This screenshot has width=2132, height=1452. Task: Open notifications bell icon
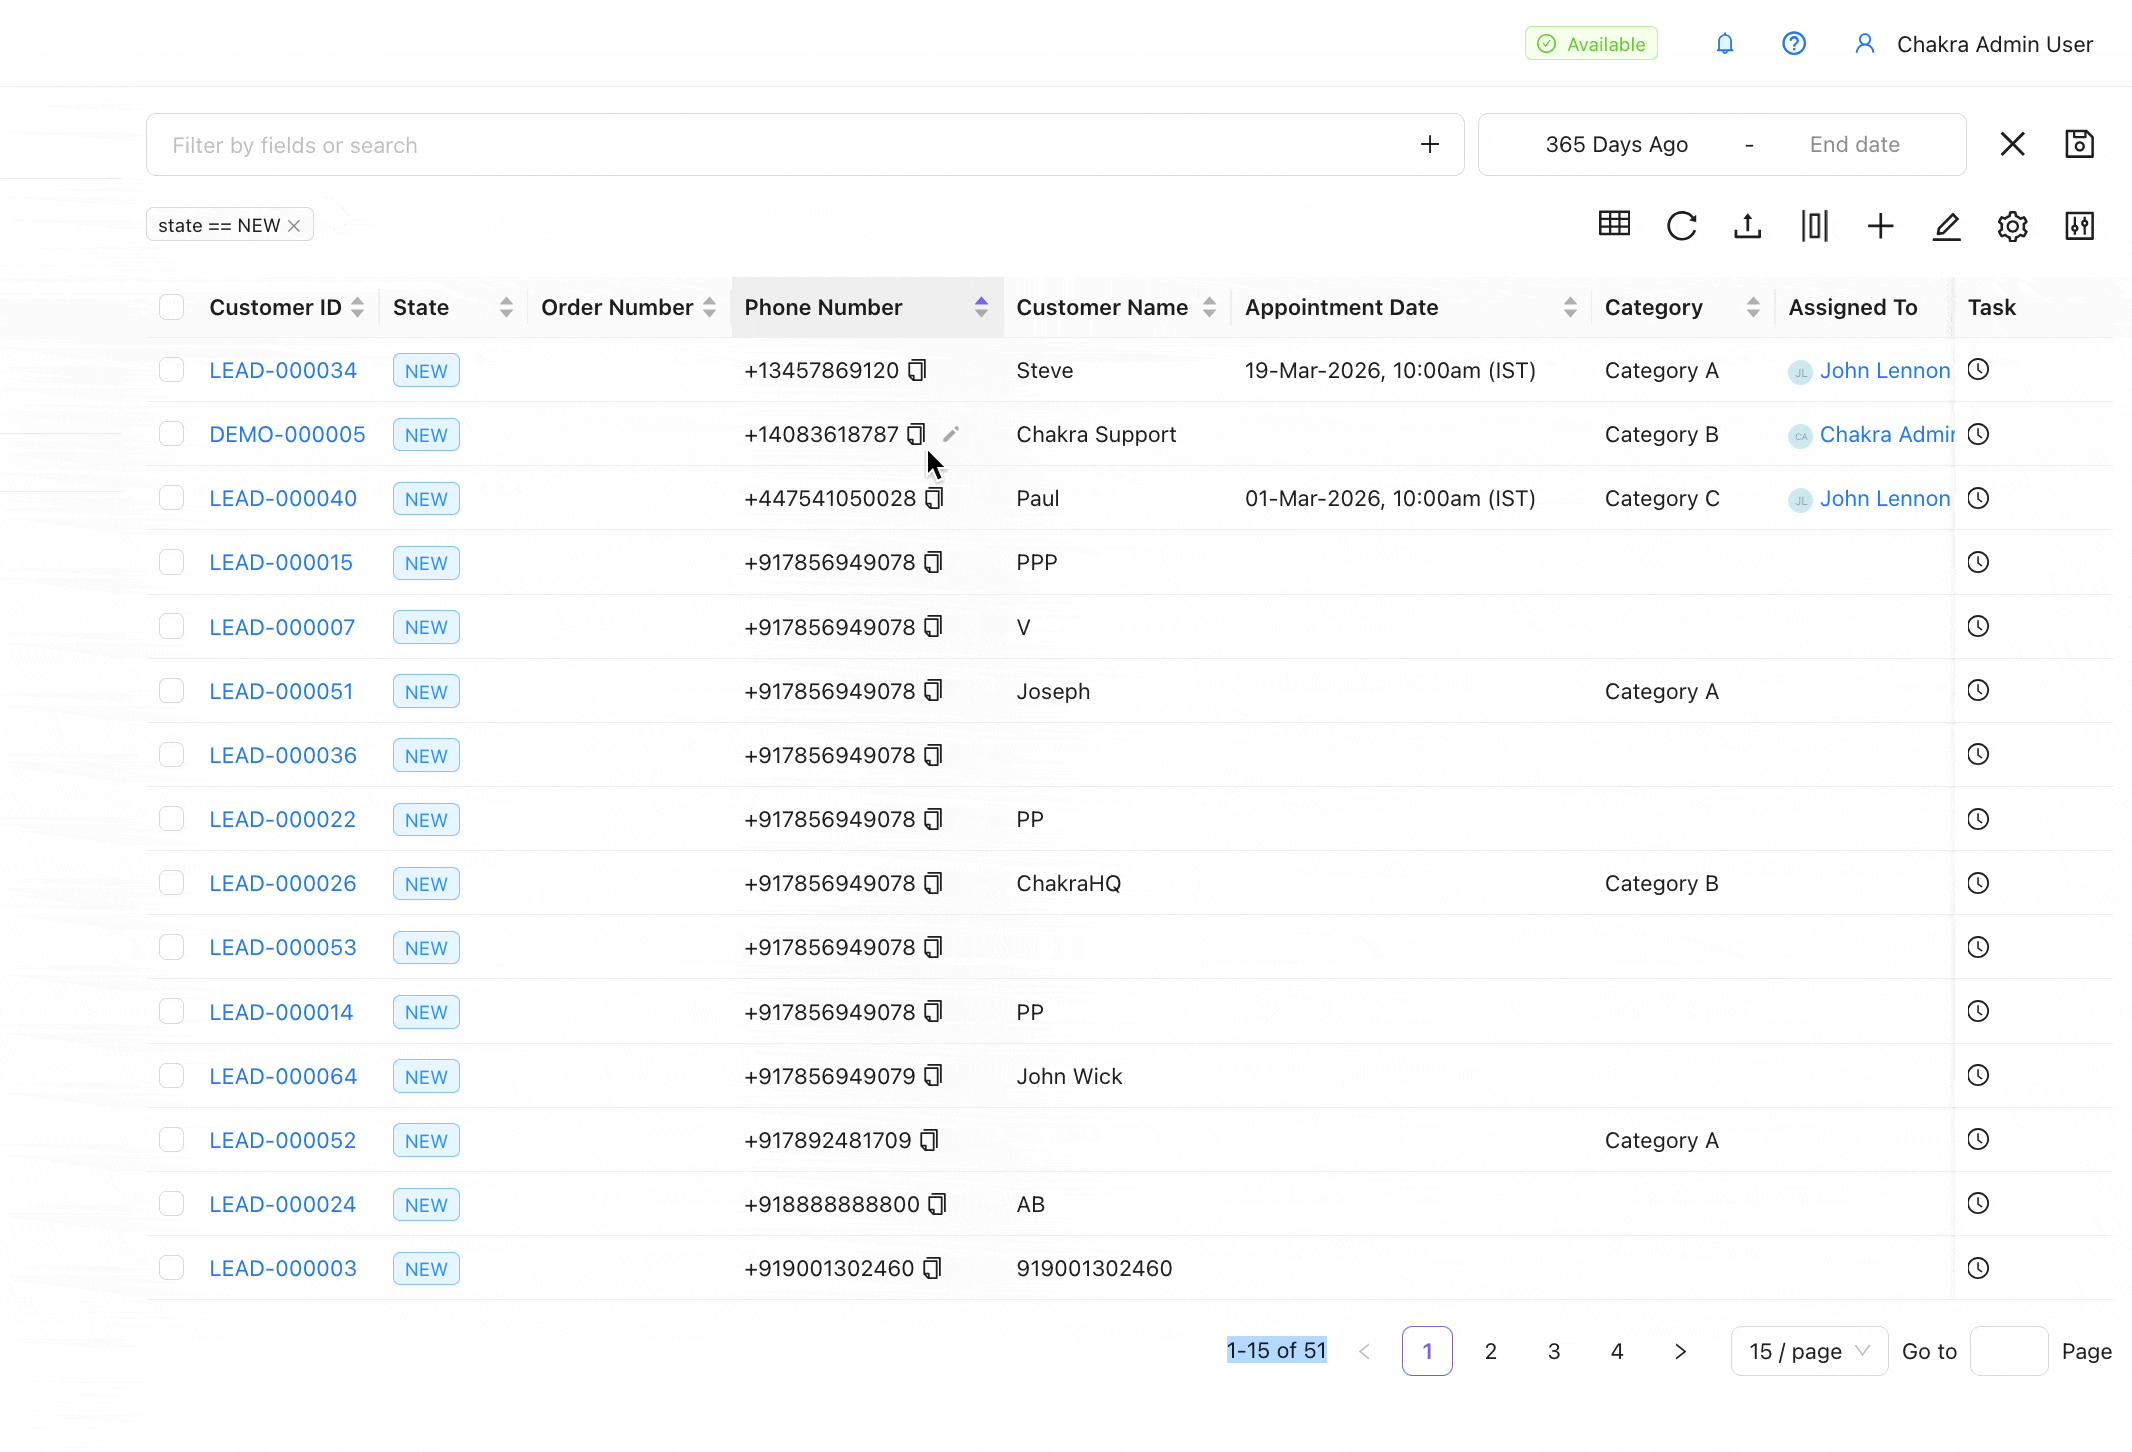1724,44
